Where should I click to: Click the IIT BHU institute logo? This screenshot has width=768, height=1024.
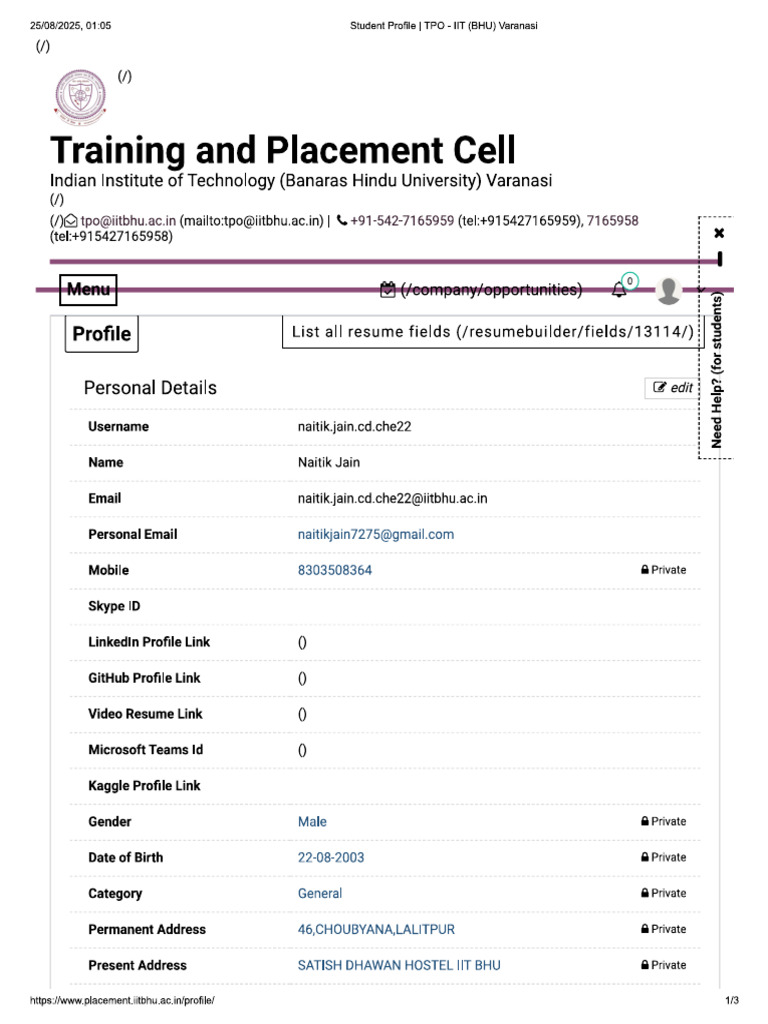[80, 97]
